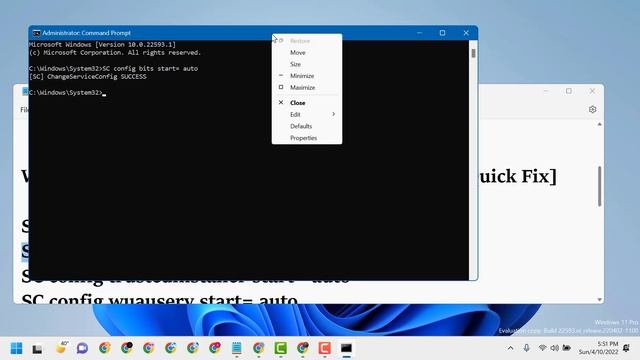Screen dimensions: 640x360
Task: Click the '[SC] ChangeServiceConfig SUCCESS' output line
Action: tap(87, 77)
